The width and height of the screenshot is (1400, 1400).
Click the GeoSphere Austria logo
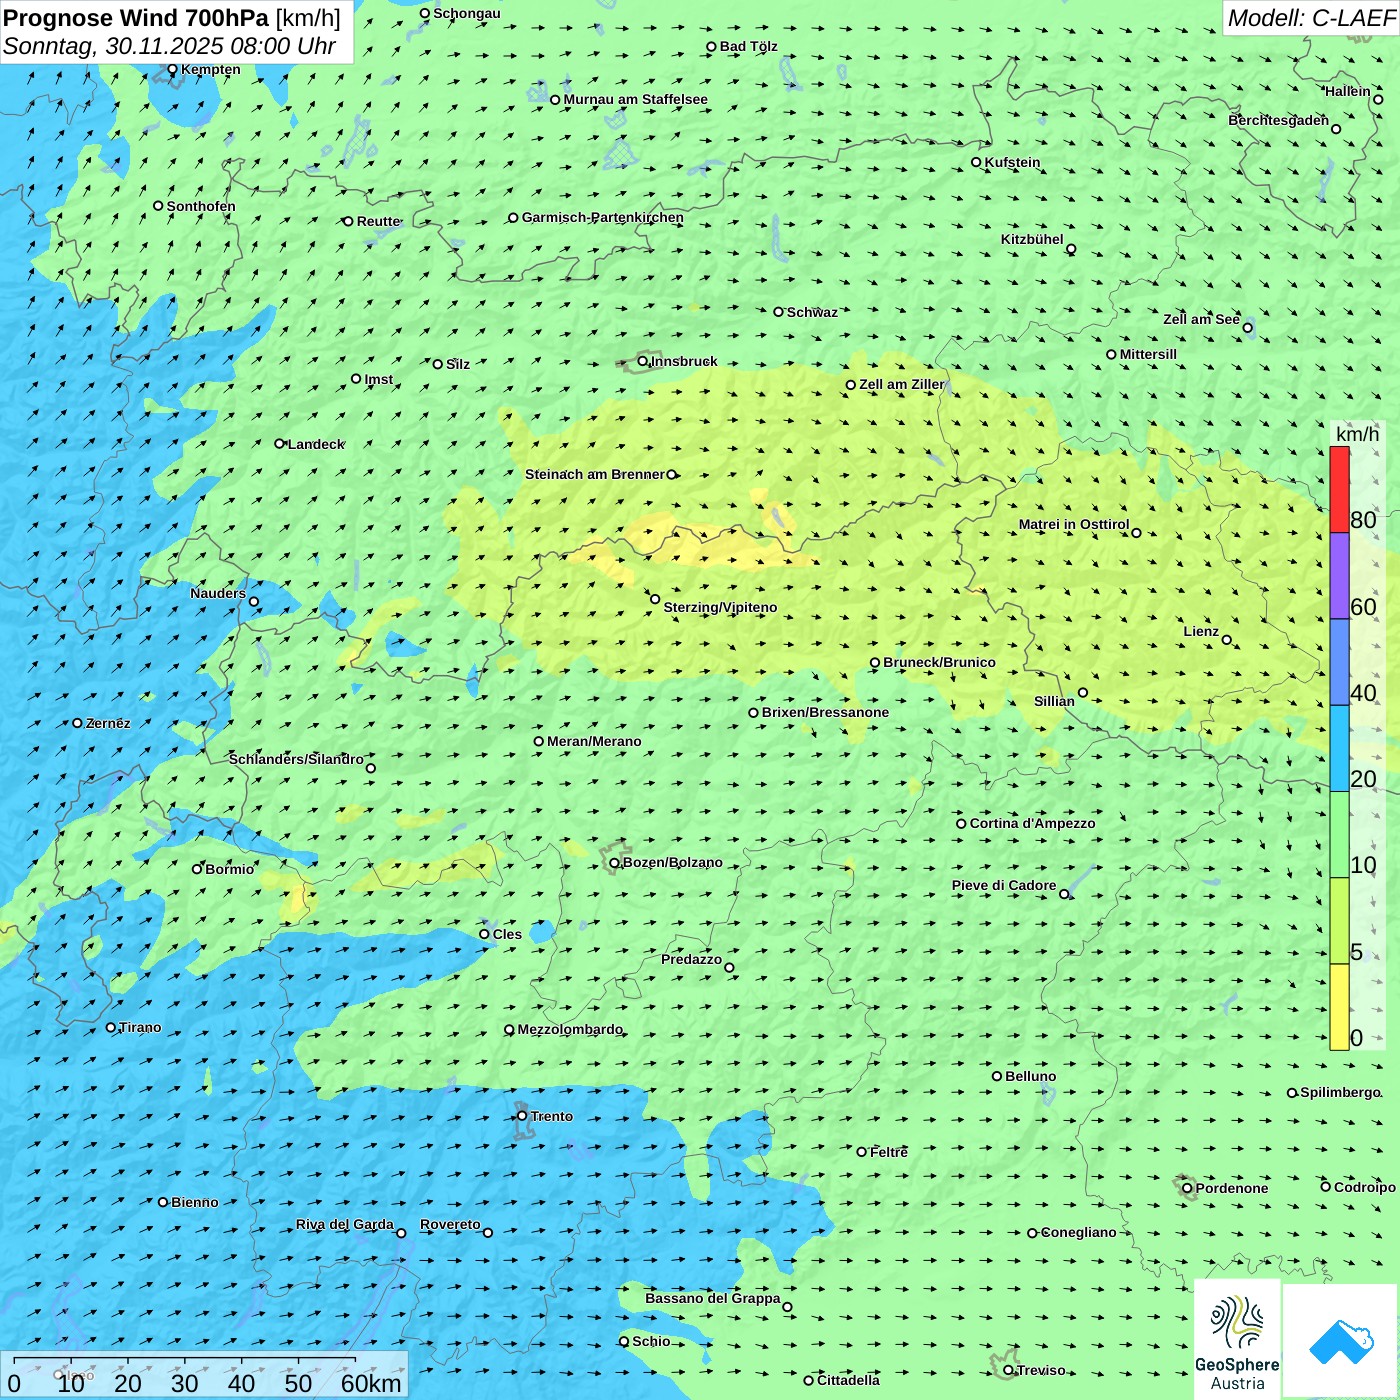(1237, 1338)
